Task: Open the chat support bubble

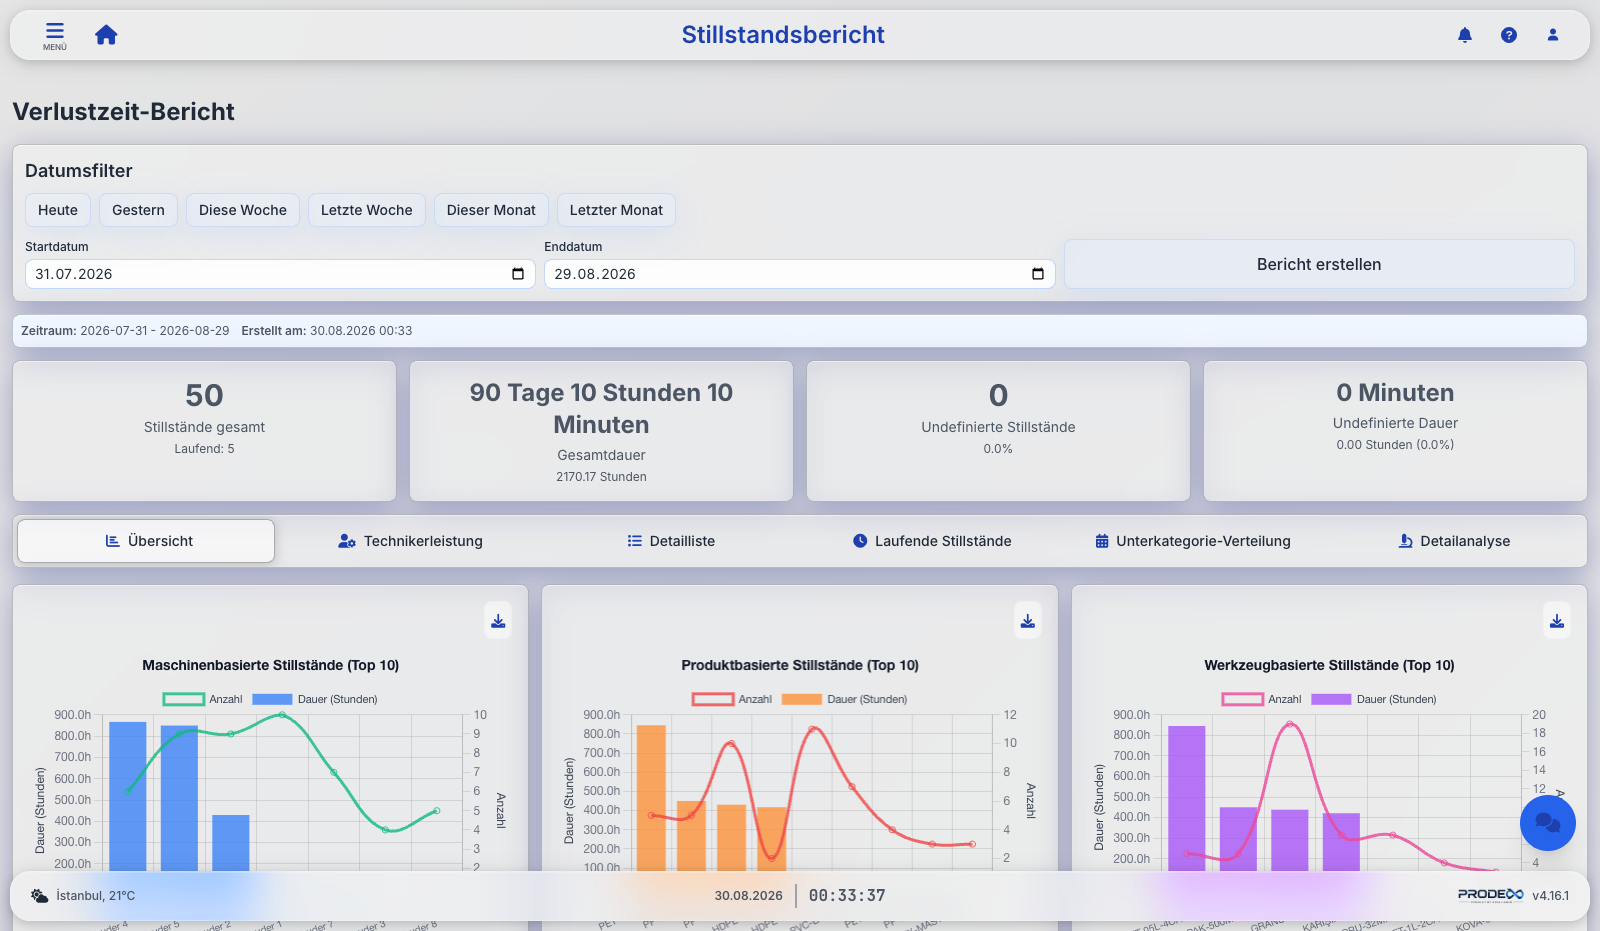Action: (1548, 823)
